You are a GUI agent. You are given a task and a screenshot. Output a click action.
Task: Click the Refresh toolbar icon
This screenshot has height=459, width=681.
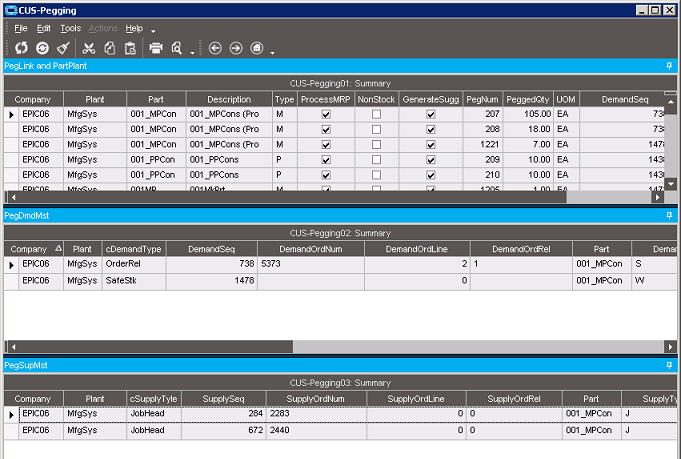pos(21,48)
